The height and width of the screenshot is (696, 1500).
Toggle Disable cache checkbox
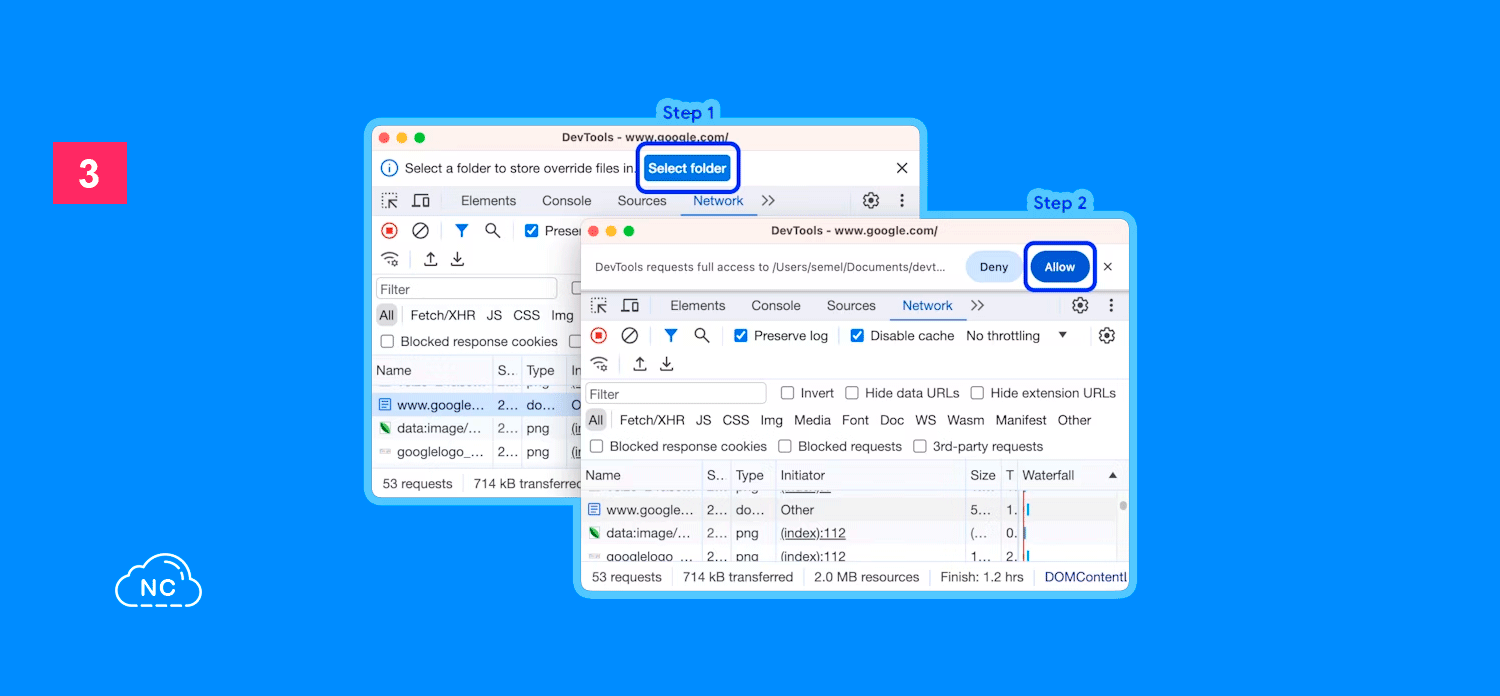(857, 336)
